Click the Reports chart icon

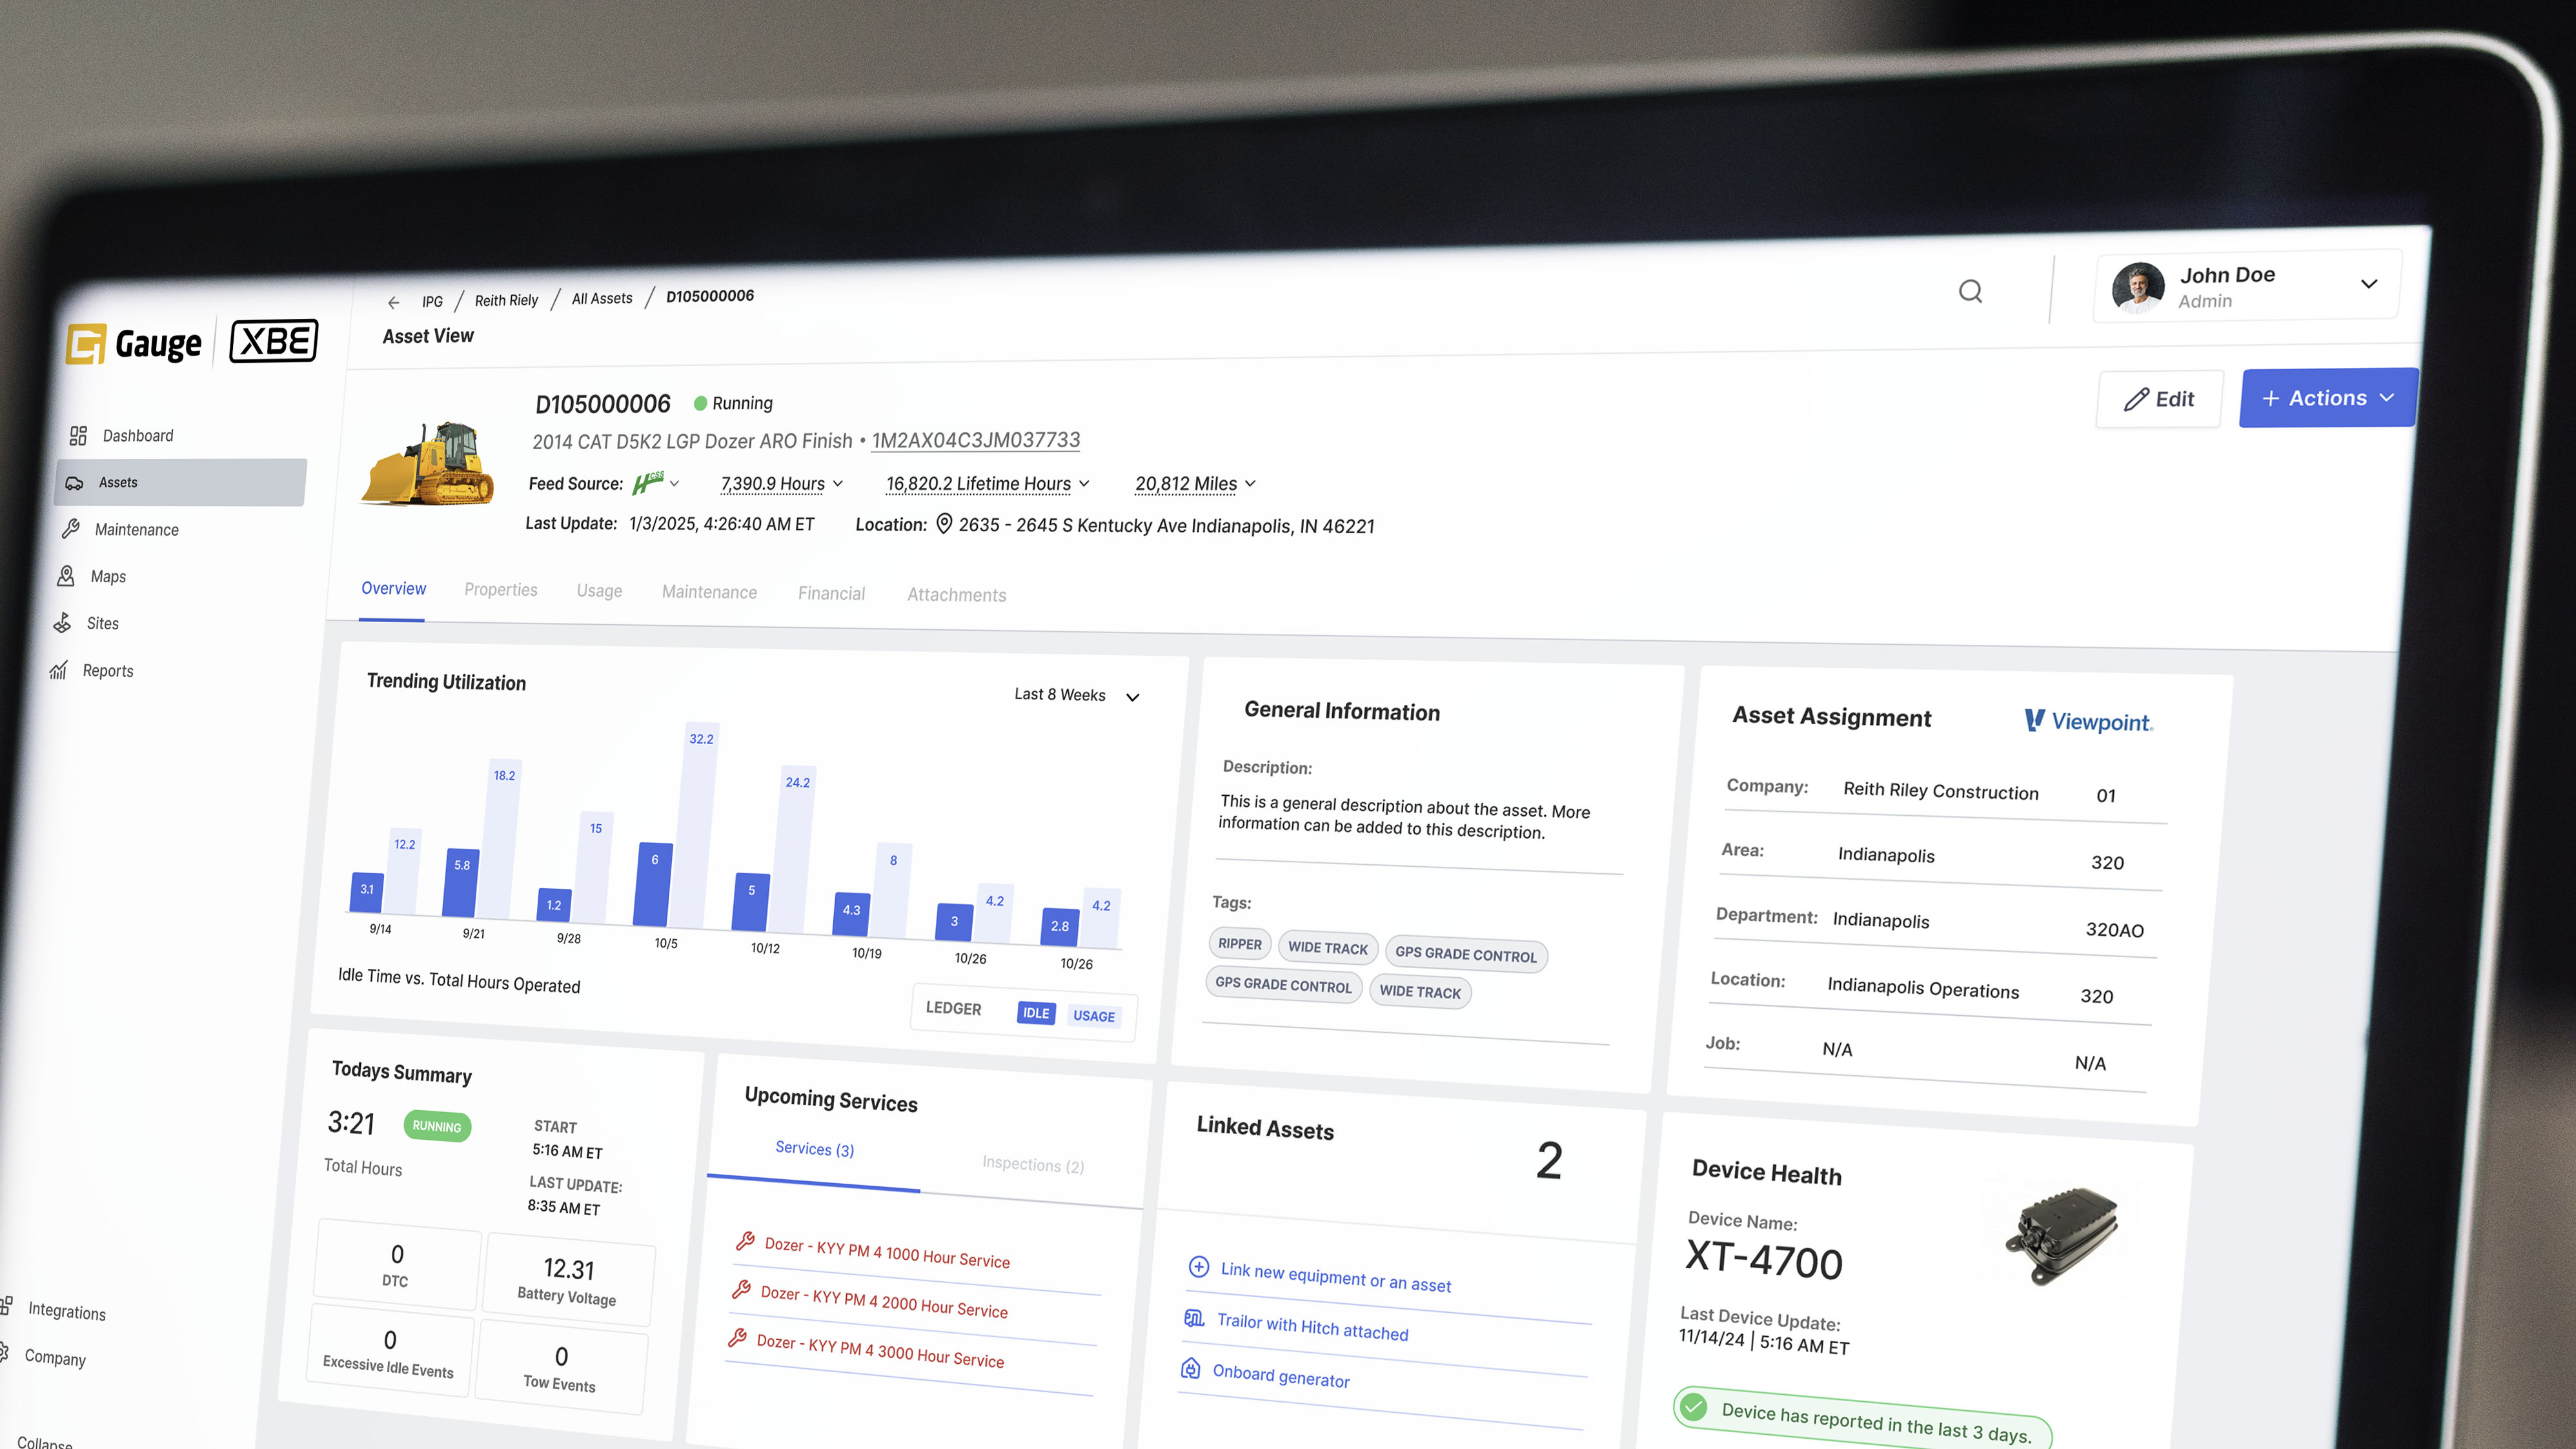coord(58,670)
